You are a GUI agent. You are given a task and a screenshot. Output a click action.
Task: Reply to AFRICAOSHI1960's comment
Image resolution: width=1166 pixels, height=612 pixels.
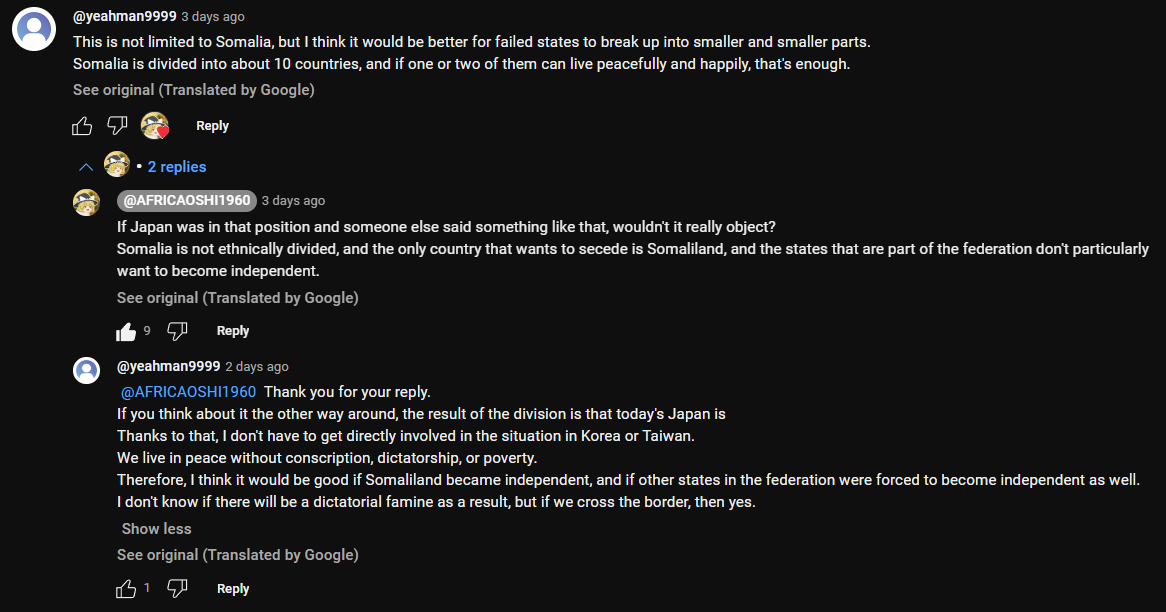tap(233, 331)
